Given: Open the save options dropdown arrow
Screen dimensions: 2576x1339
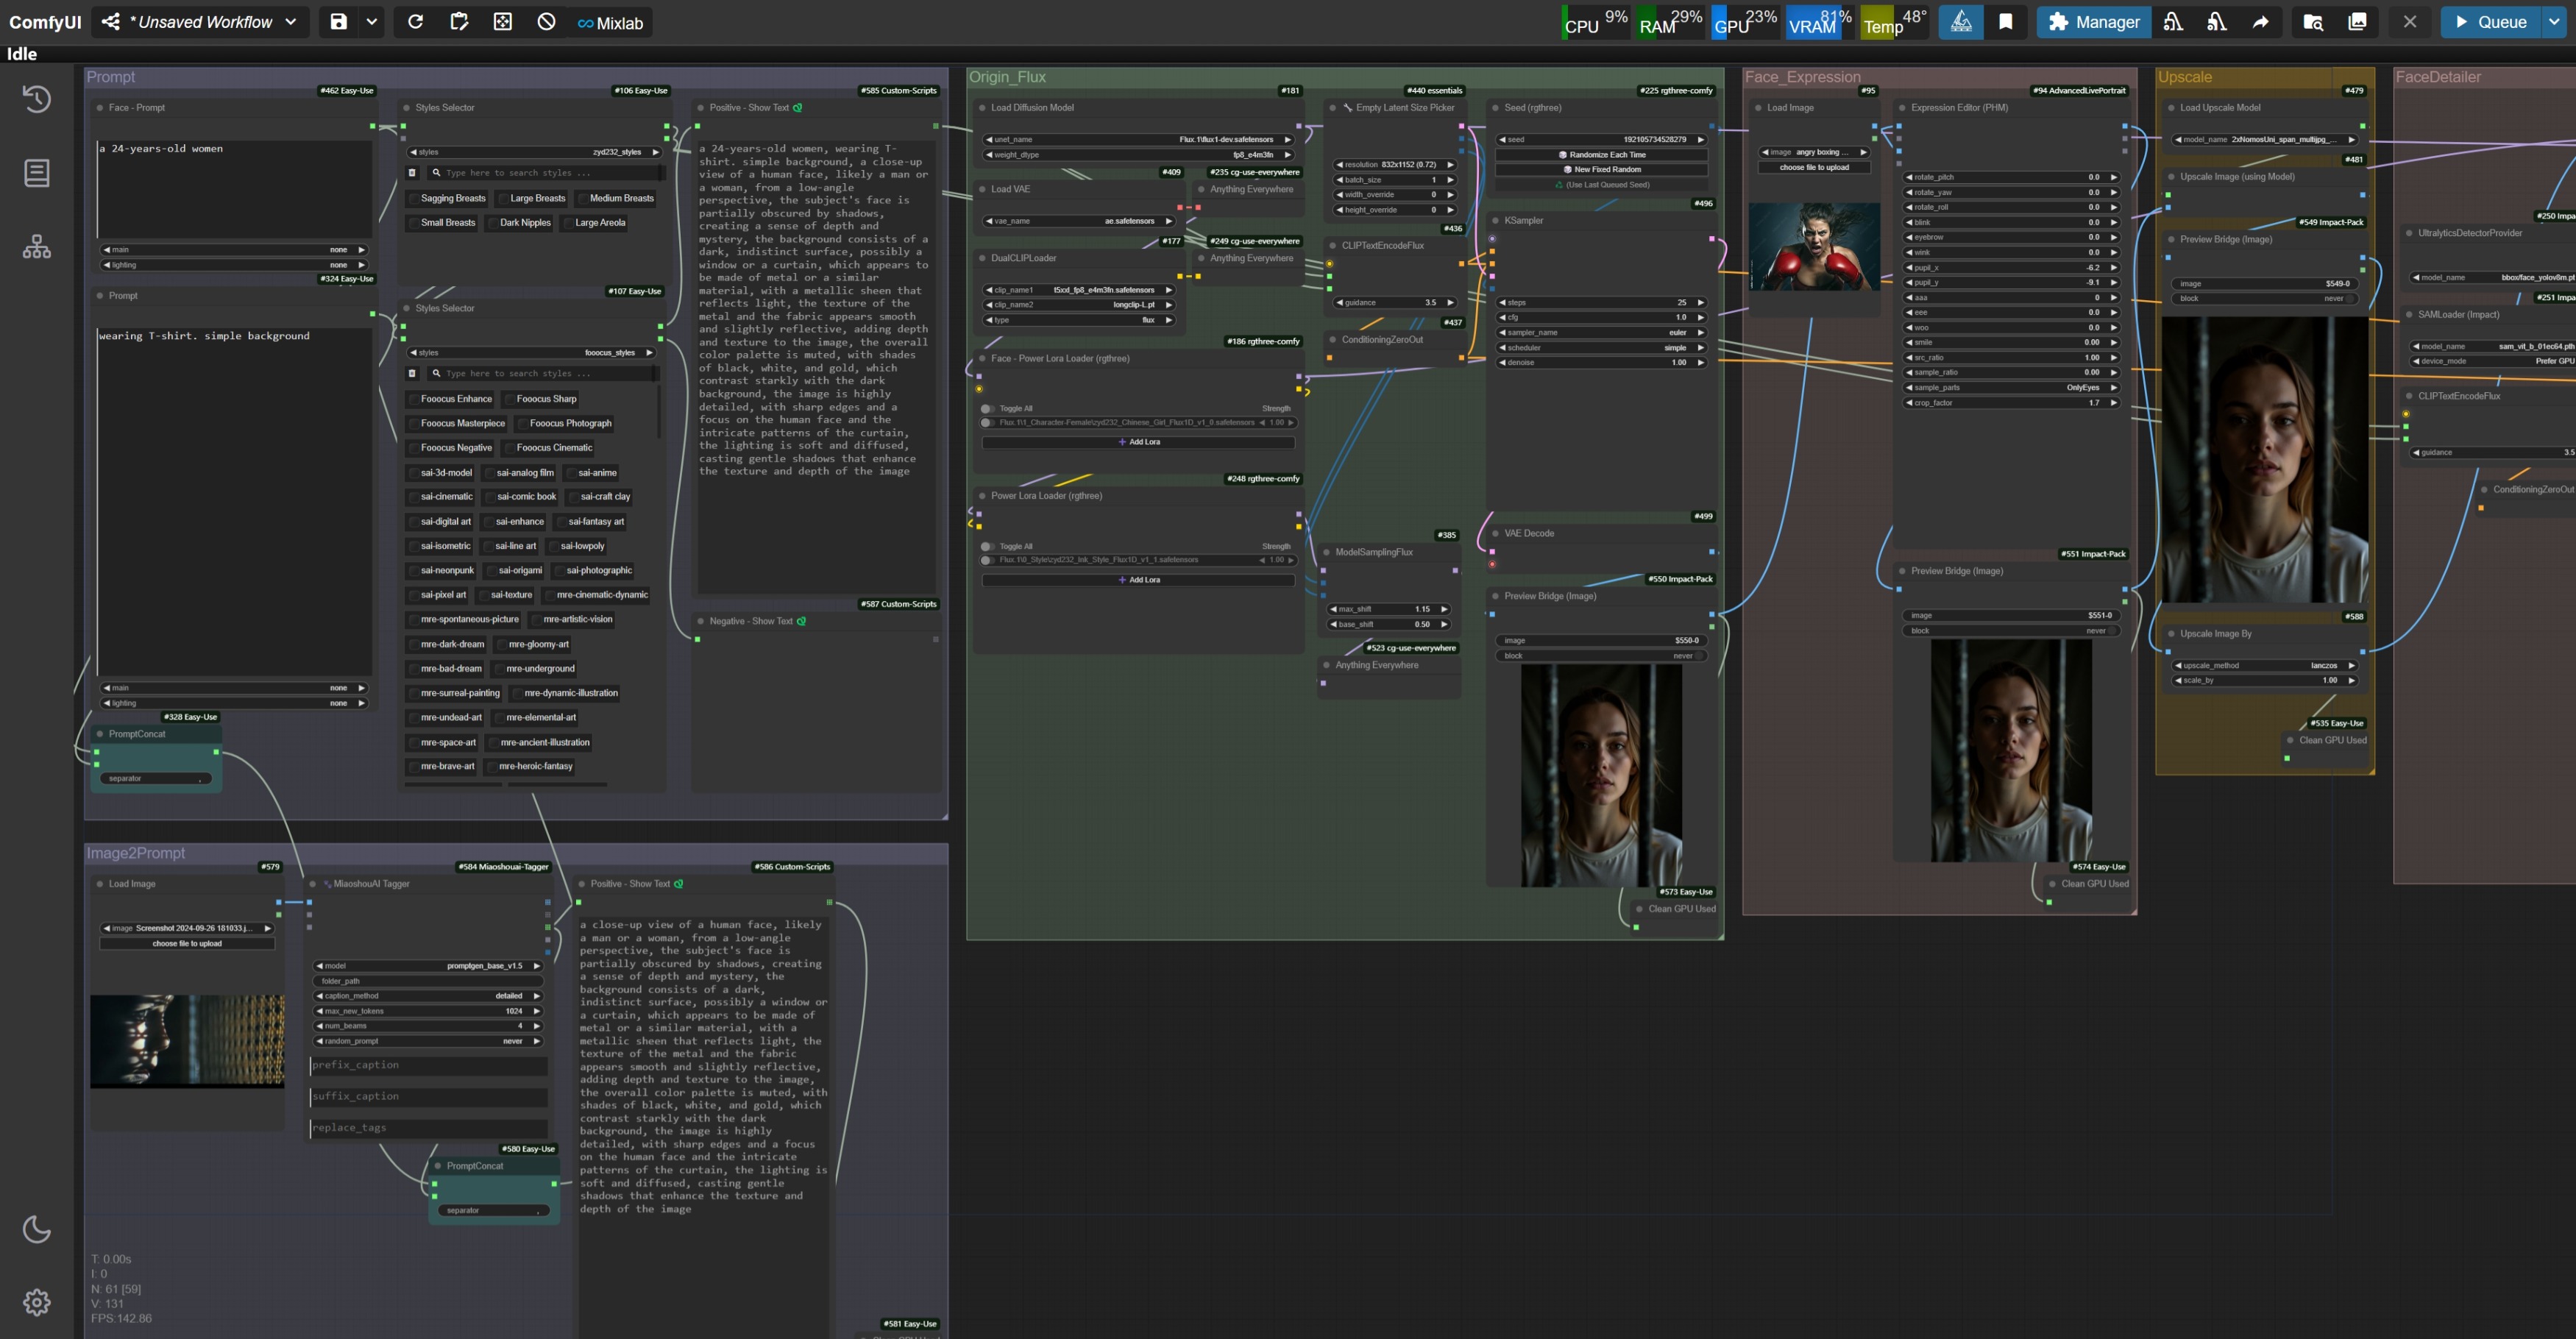Looking at the screenshot, I should pyautogui.click(x=372, y=22).
